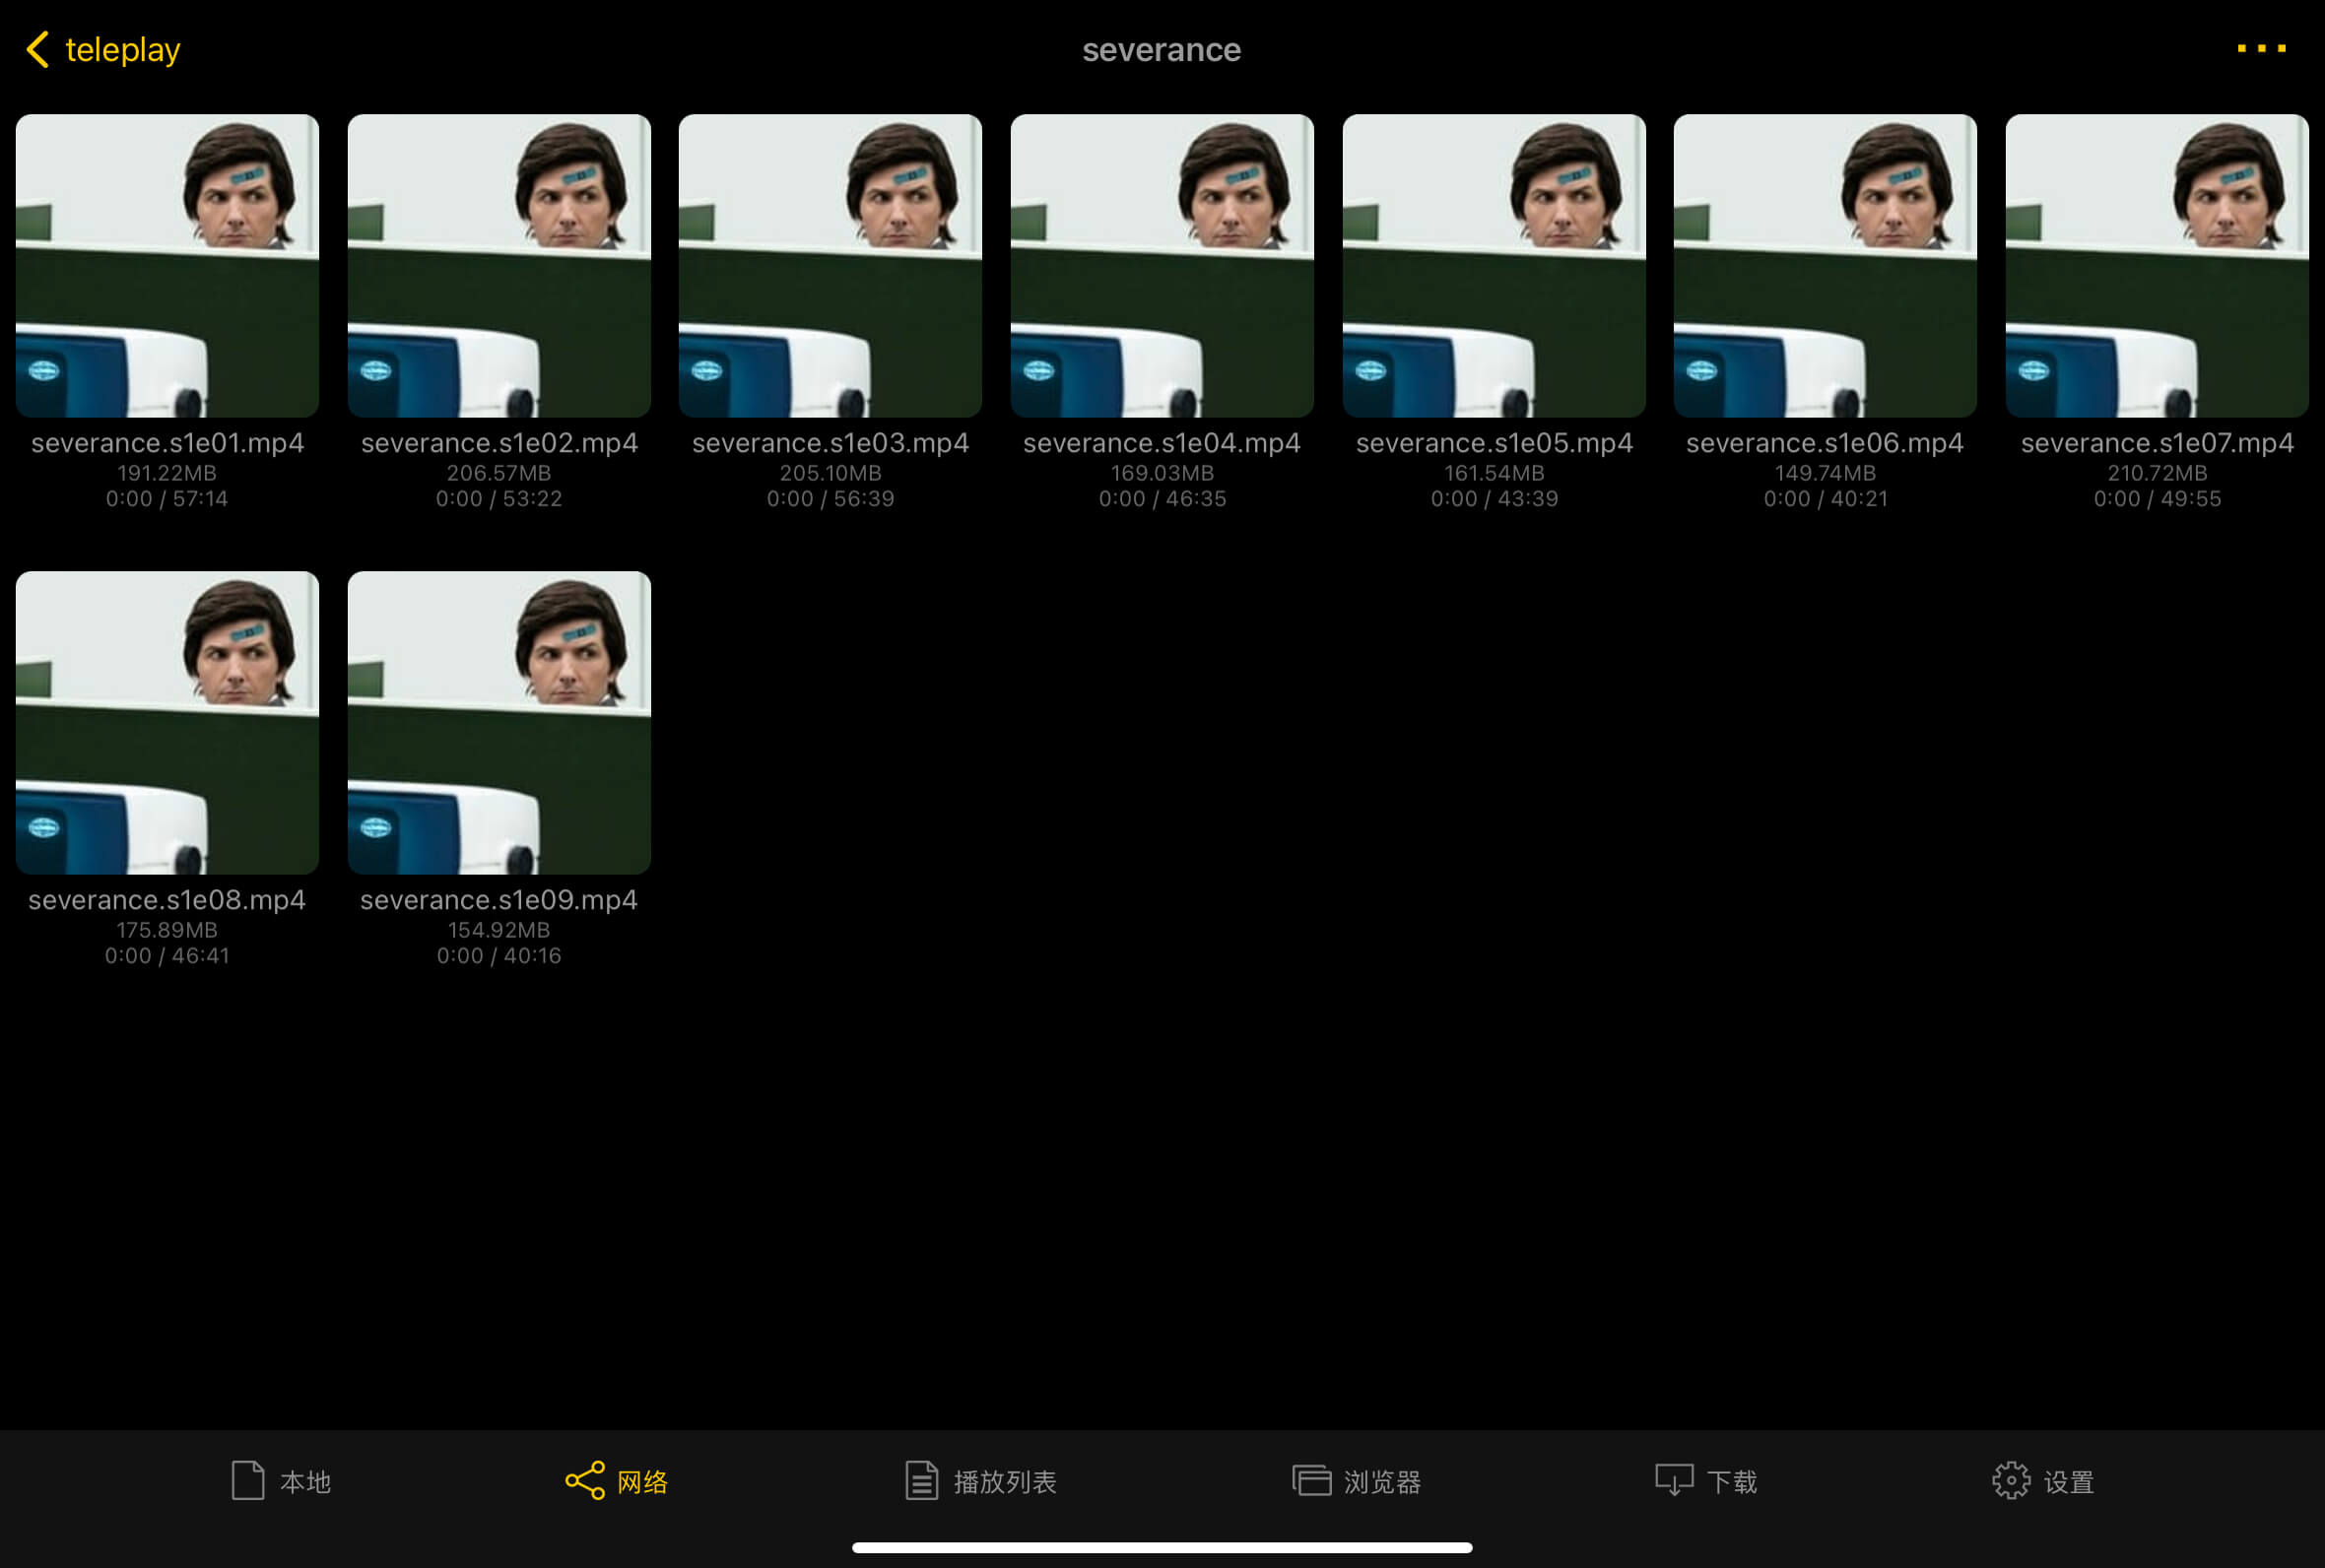The width and height of the screenshot is (2325, 1568).
Task: Play severance.s1e05.mp4 thumbnail
Action: 1494,265
